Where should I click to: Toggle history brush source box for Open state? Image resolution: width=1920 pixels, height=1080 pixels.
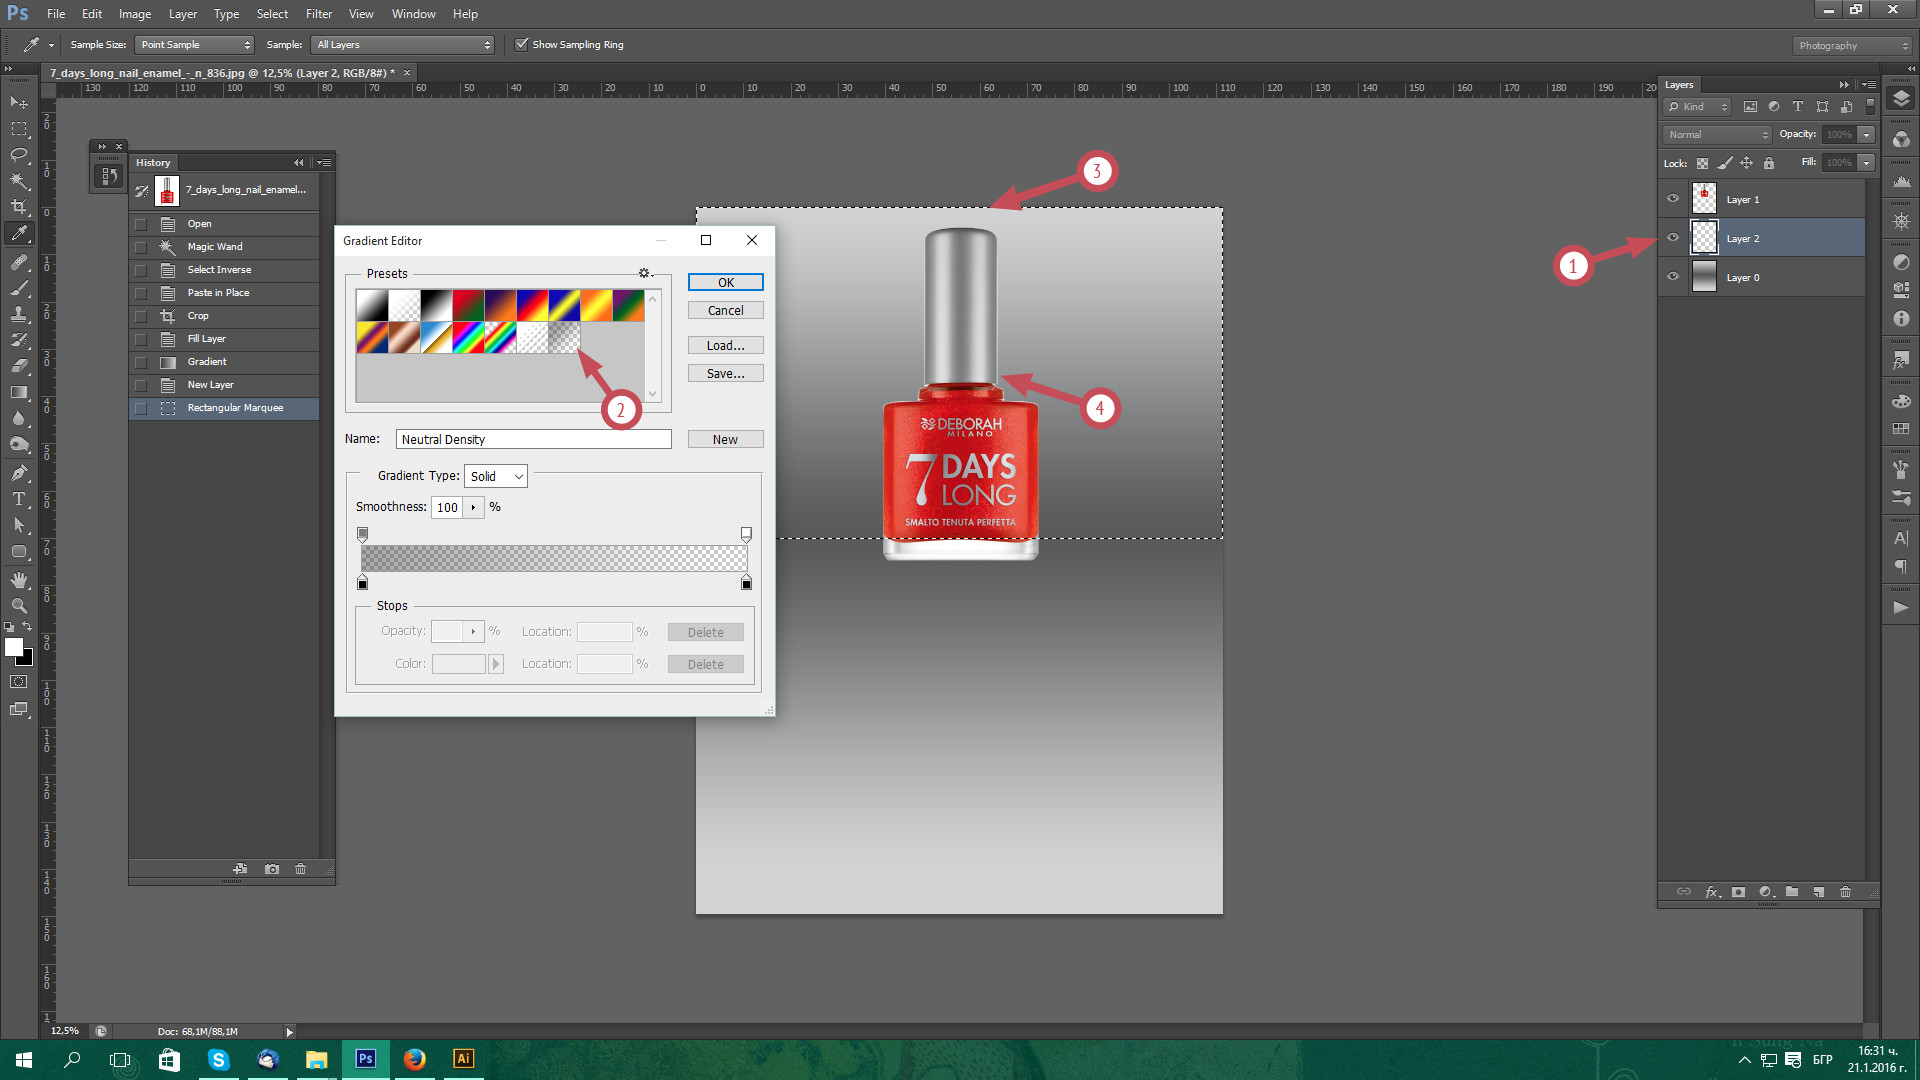coord(141,224)
